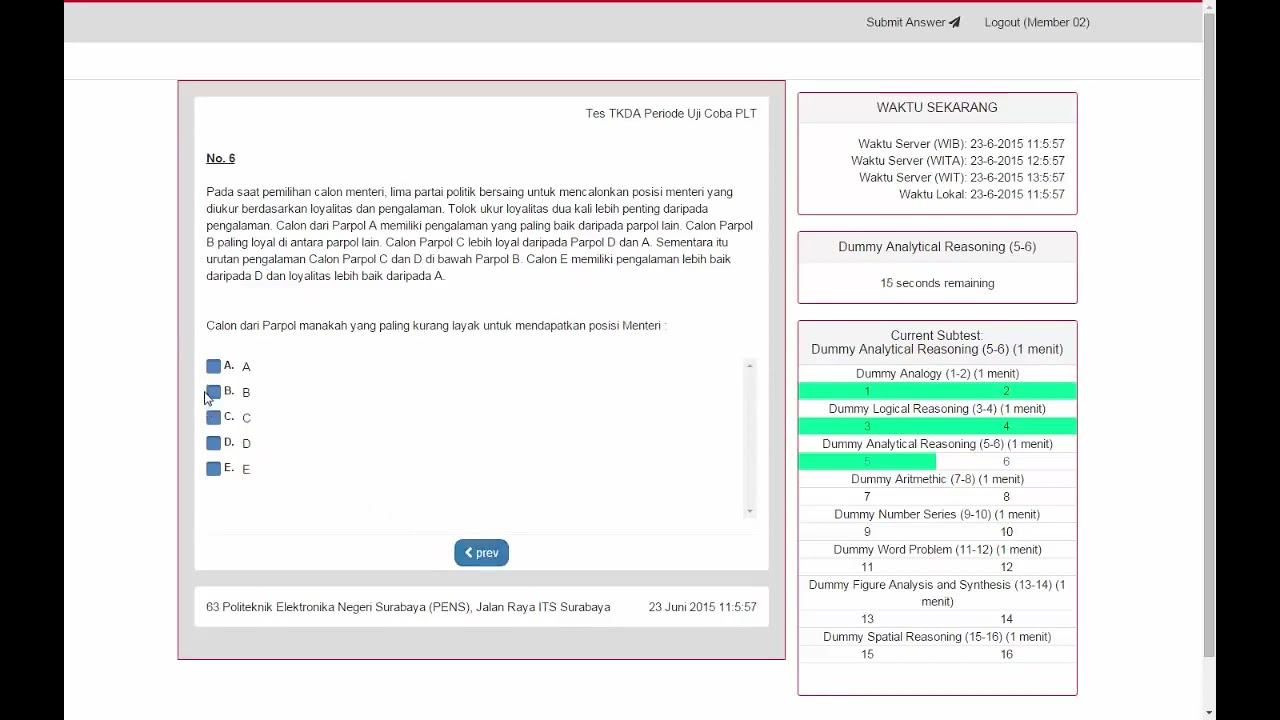Log out of Member 02 account
The image size is (1280, 720).
click(1037, 22)
